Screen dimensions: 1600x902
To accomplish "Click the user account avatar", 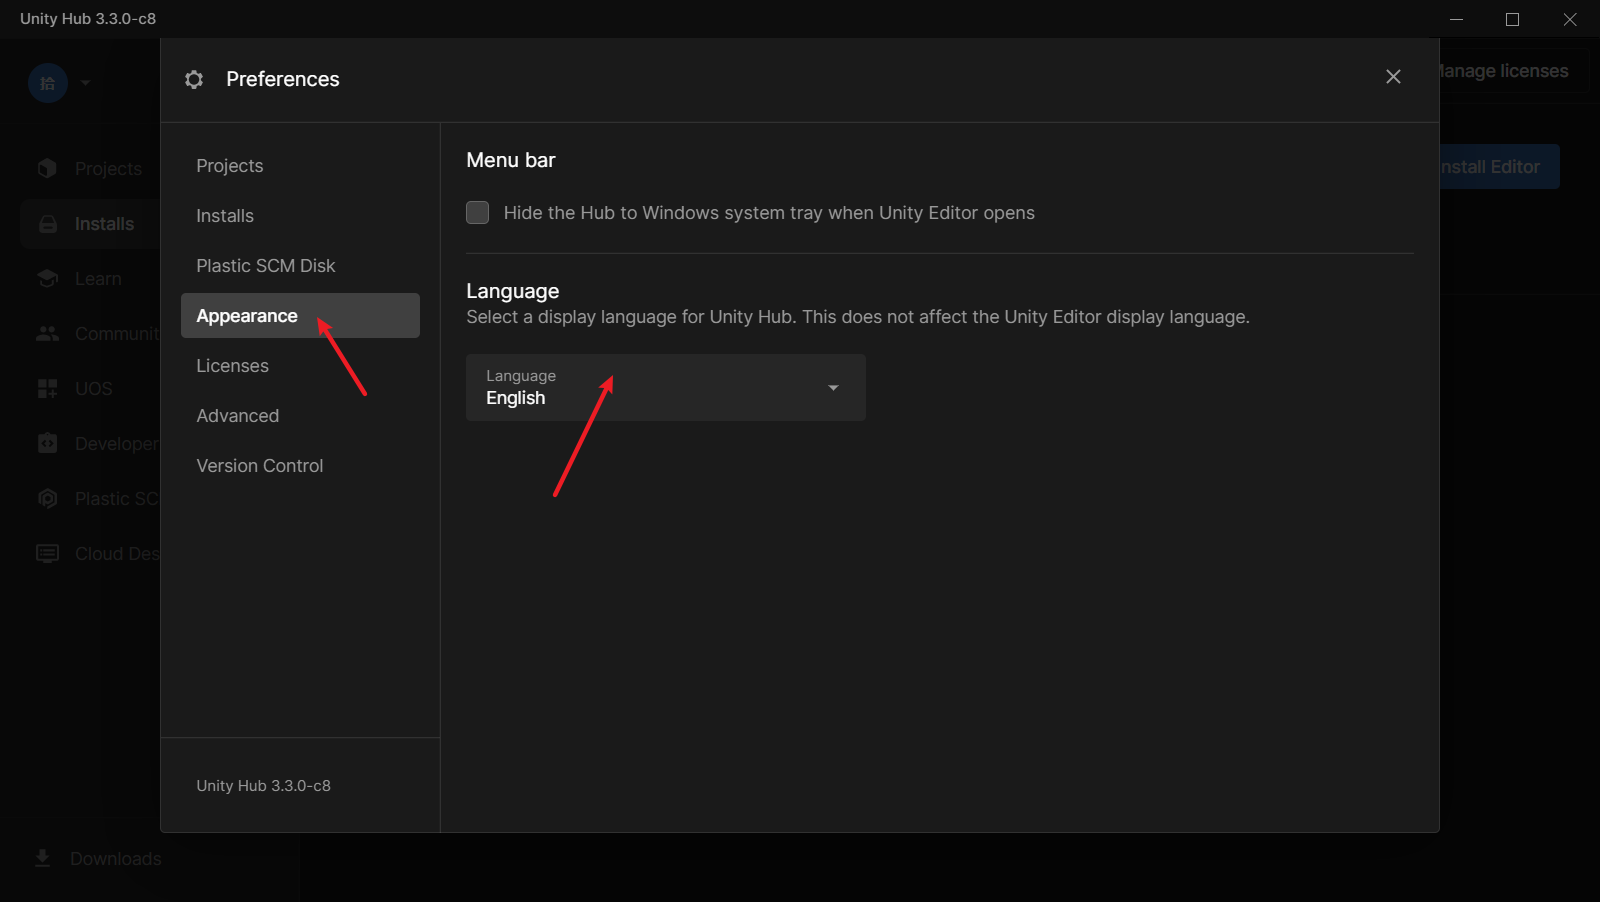I will [x=48, y=83].
